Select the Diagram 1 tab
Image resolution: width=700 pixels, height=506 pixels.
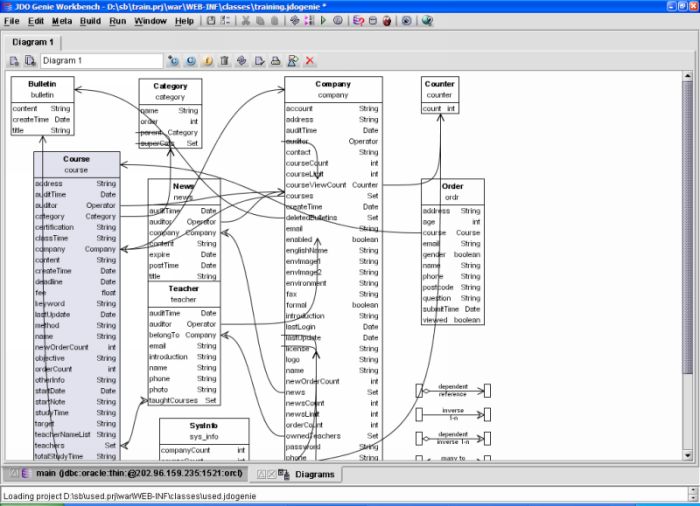pos(33,42)
